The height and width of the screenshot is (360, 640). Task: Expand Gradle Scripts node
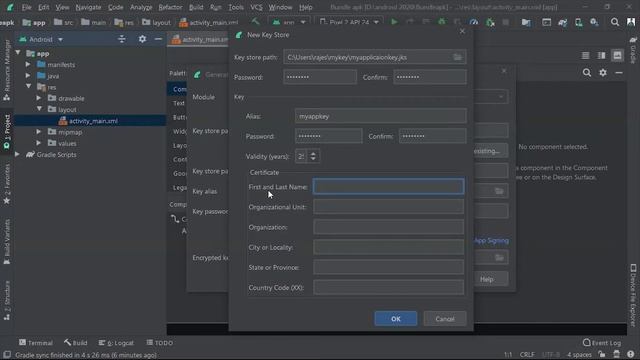click(18, 155)
